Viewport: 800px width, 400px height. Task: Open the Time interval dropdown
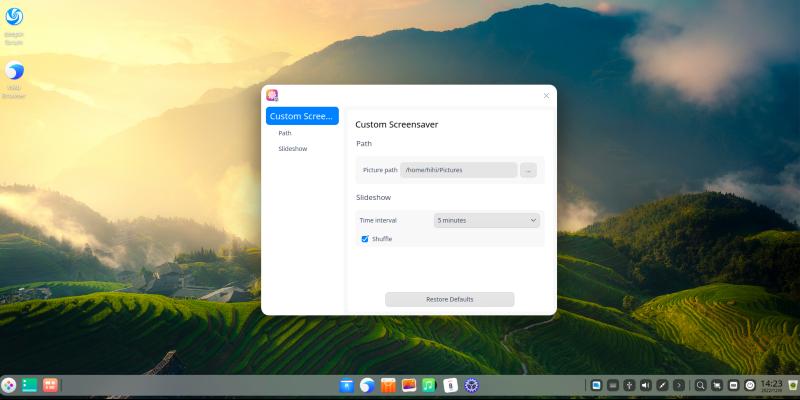487,220
